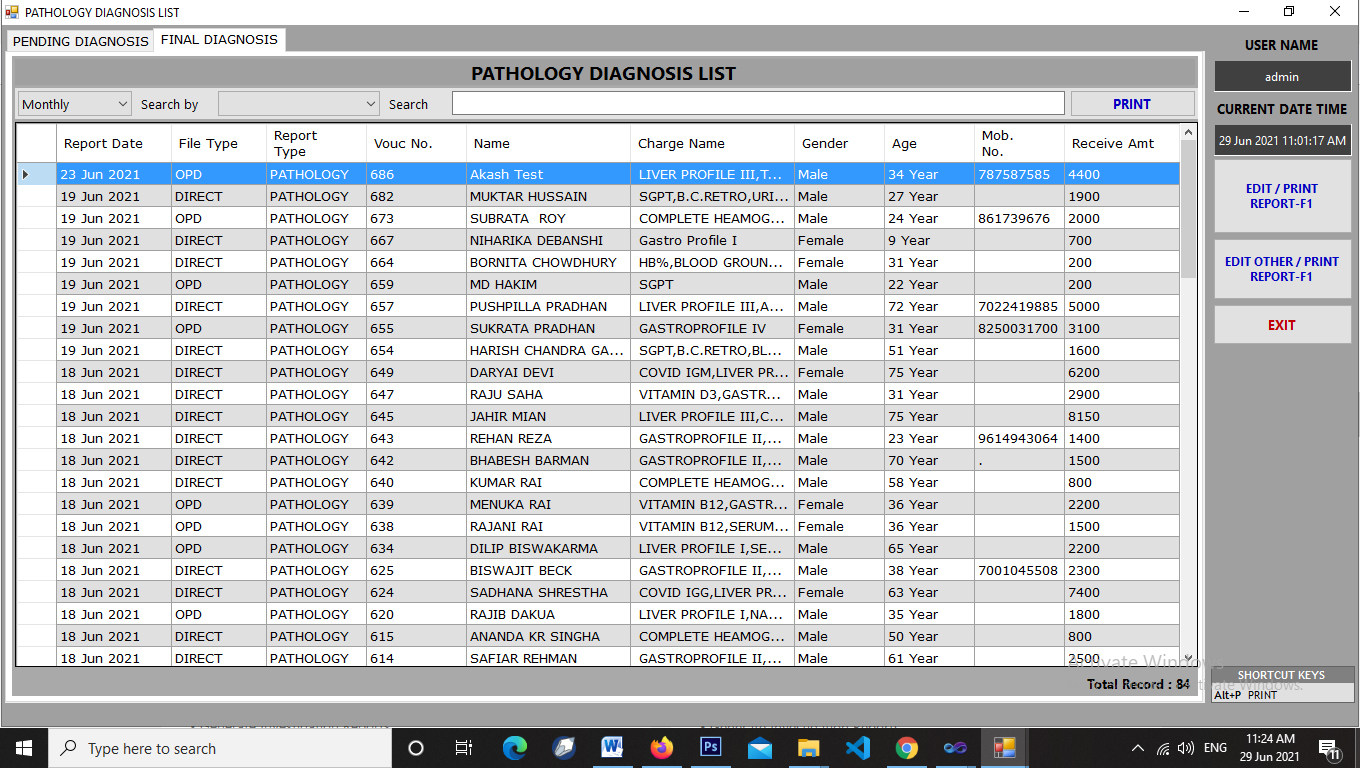Image resolution: width=1360 pixels, height=768 pixels.
Task: Click the window title bar app icon
Action: [x=12, y=12]
